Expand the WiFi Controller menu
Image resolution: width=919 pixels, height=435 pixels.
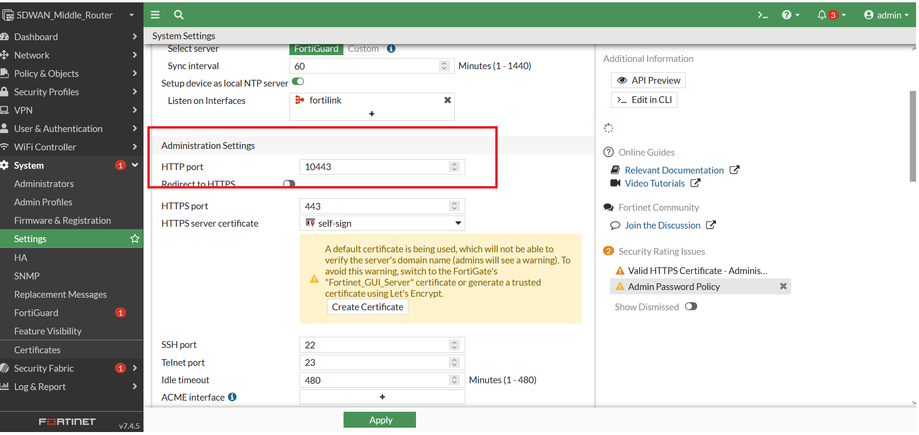[72, 147]
